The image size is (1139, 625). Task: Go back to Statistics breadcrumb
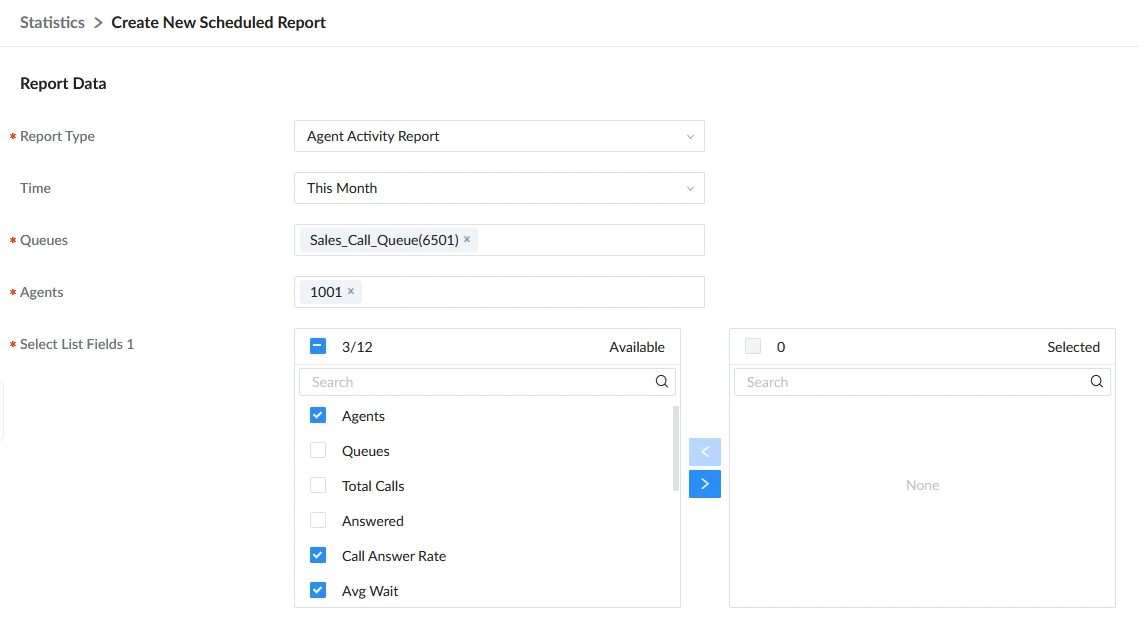(52, 23)
